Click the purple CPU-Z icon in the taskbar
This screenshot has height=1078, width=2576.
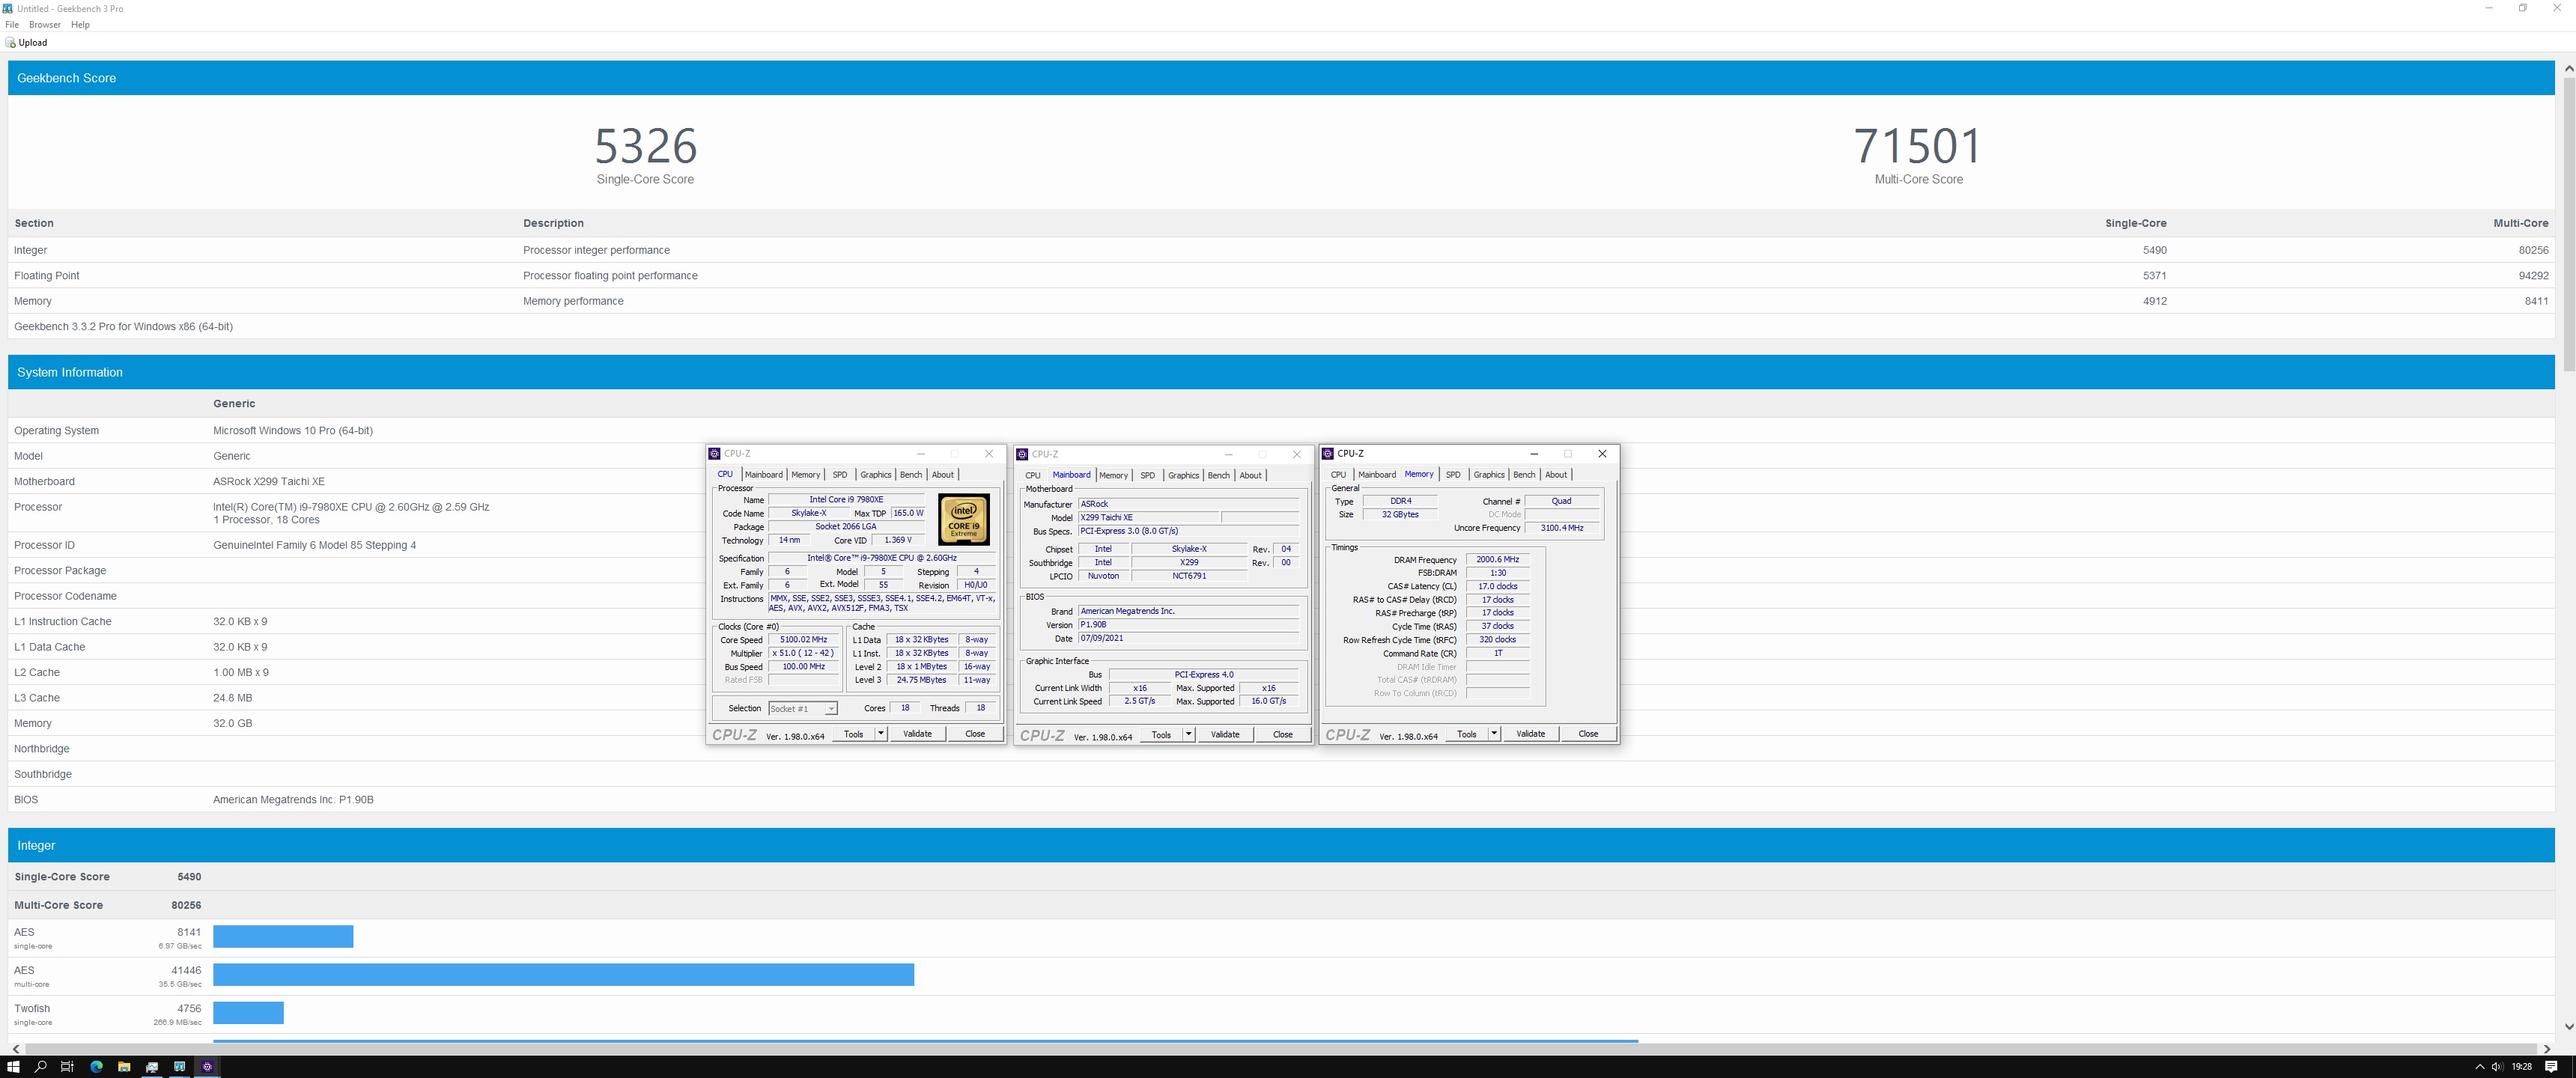click(x=207, y=1067)
